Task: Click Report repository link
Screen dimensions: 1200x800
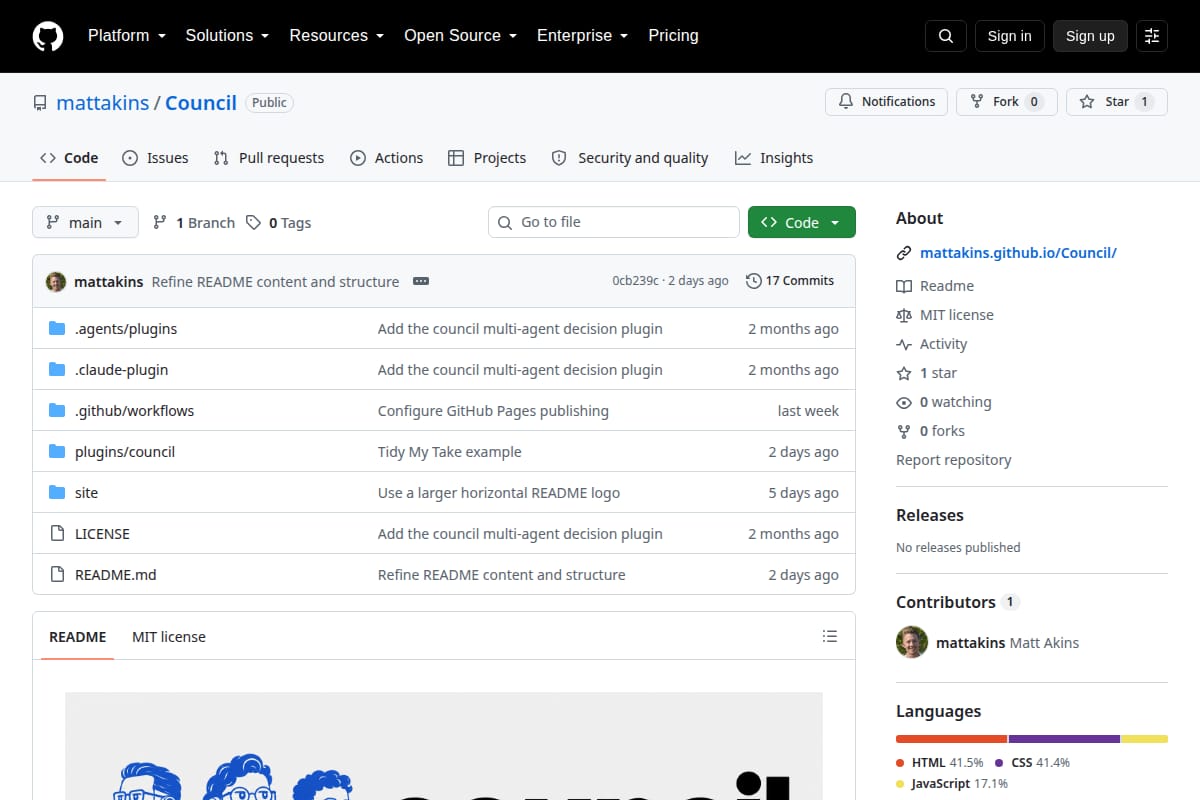Action: click(953, 460)
